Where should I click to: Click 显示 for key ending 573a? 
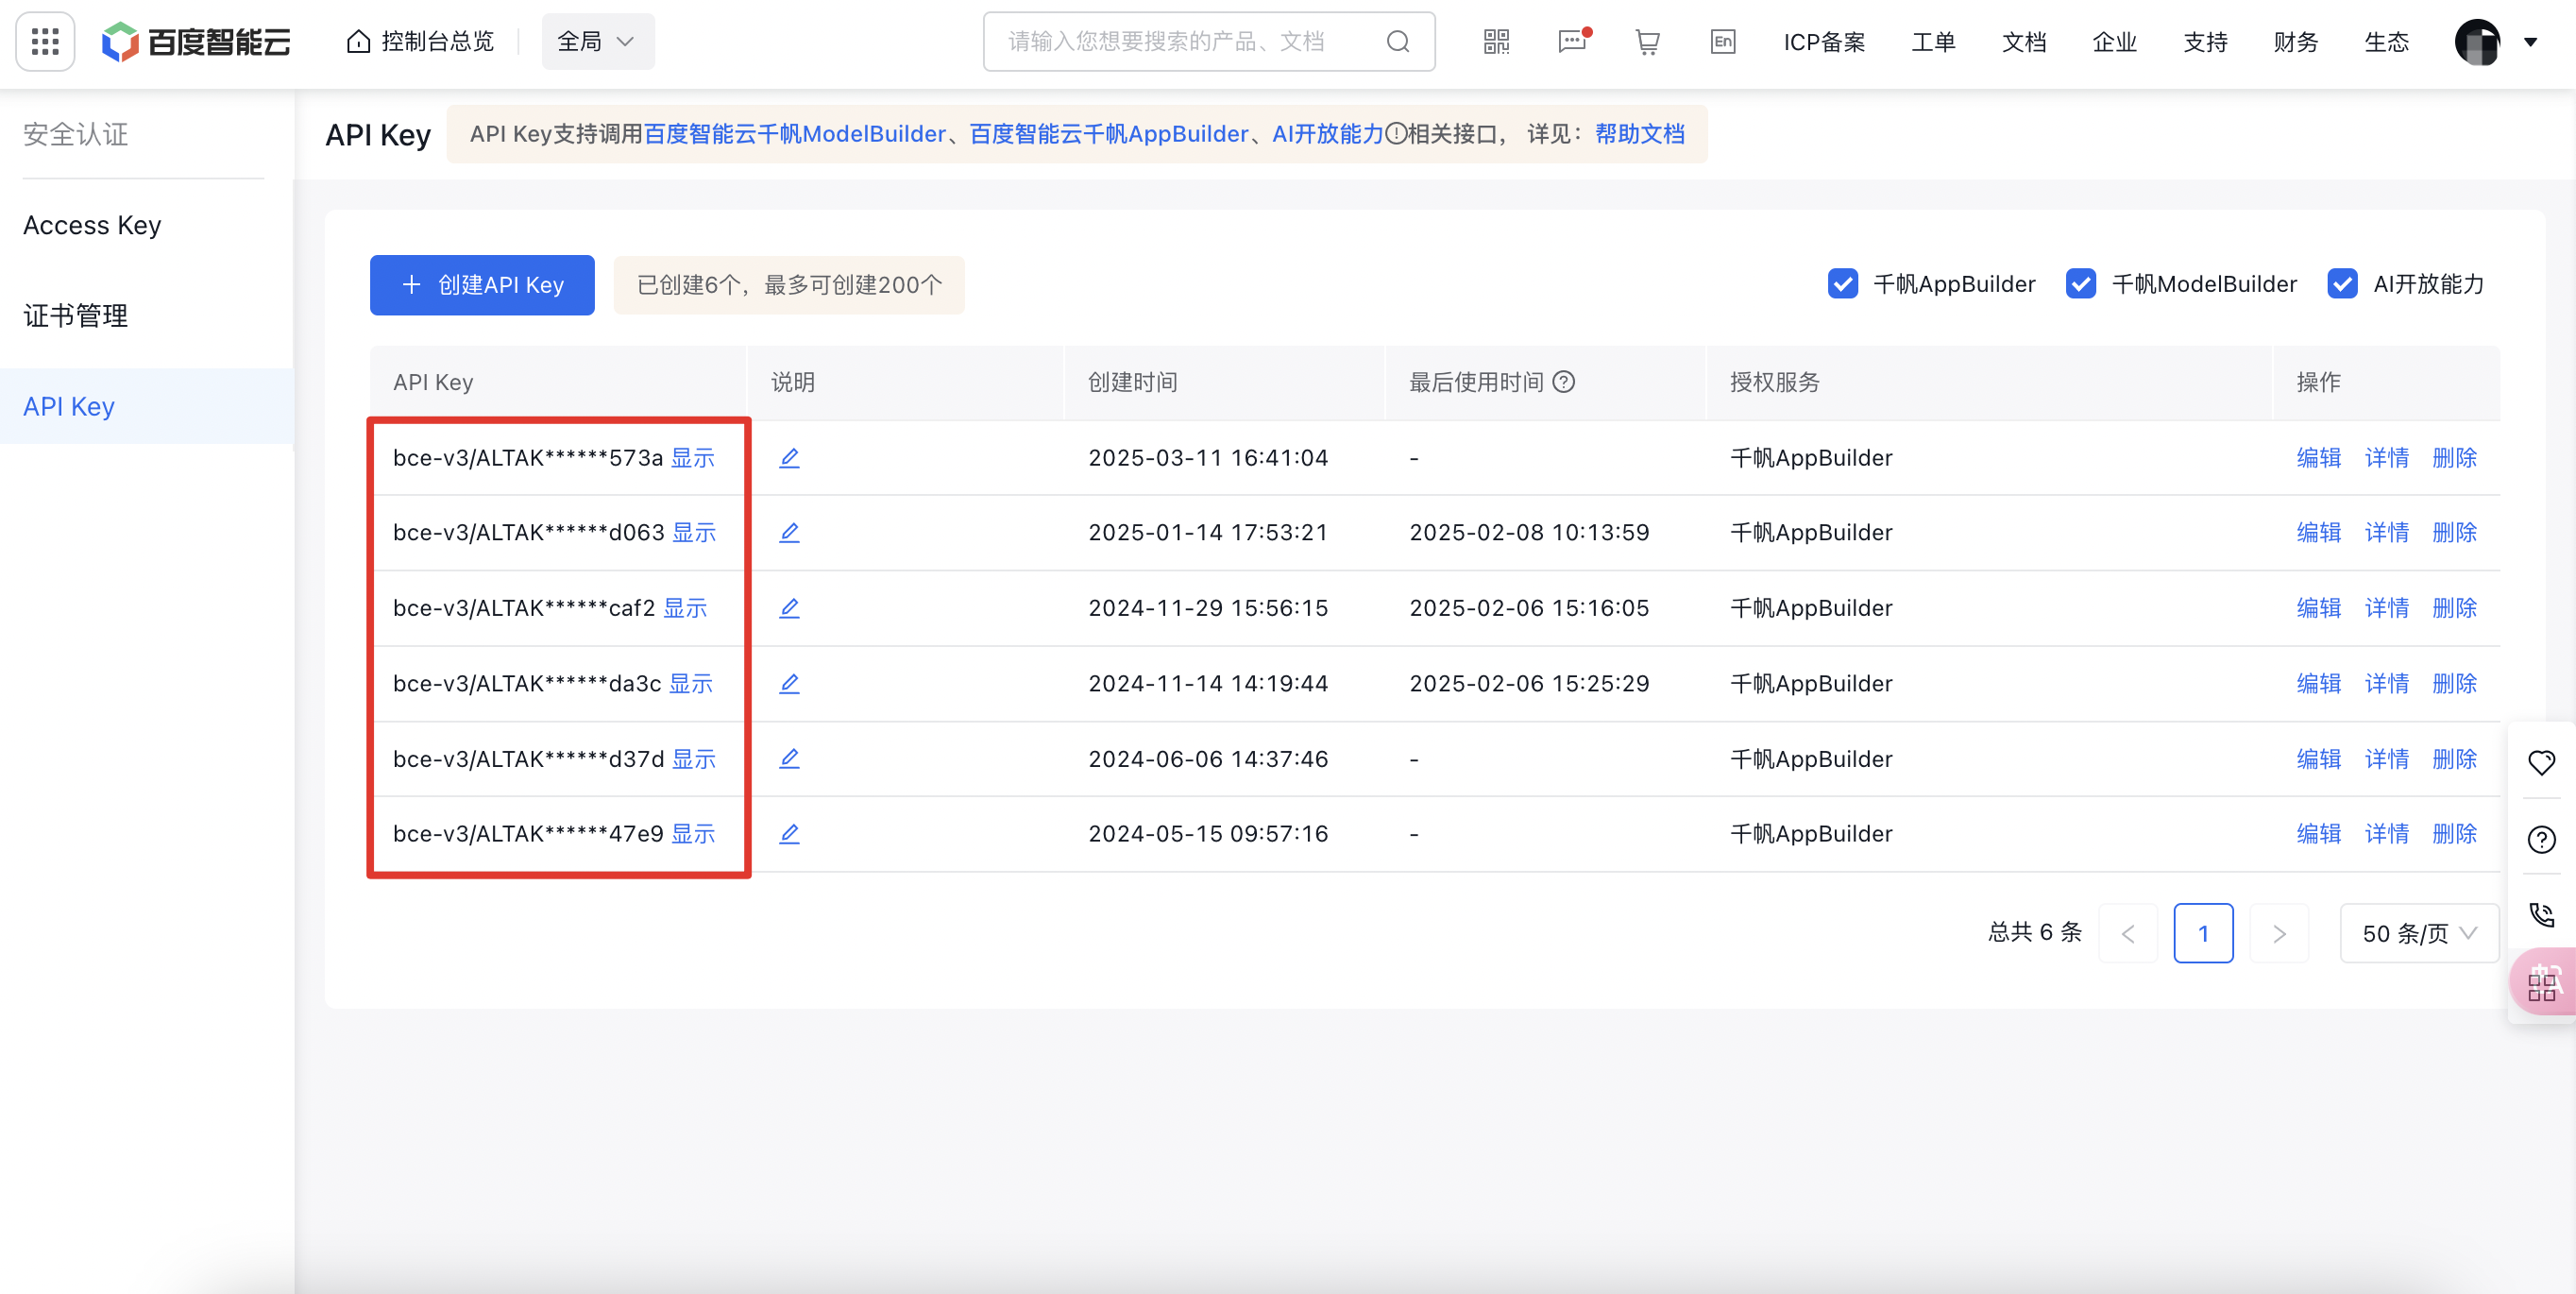click(693, 457)
